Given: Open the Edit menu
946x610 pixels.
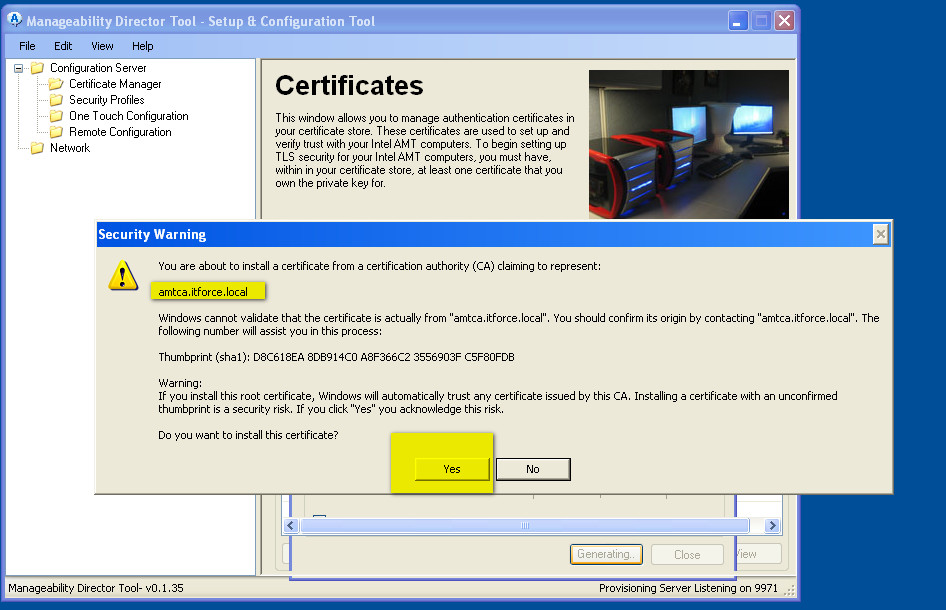Looking at the screenshot, I should point(63,46).
